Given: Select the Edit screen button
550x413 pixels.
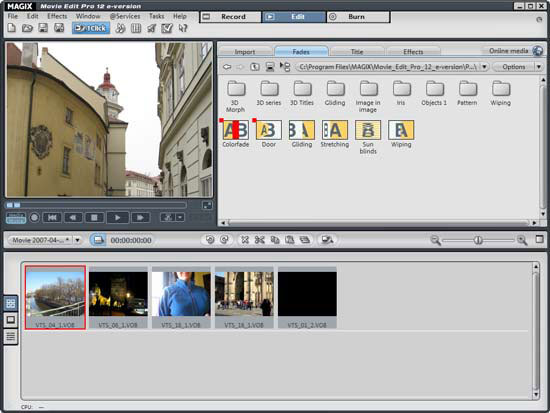Looking at the screenshot, I should pyautogui.click(x=294, y=16).
